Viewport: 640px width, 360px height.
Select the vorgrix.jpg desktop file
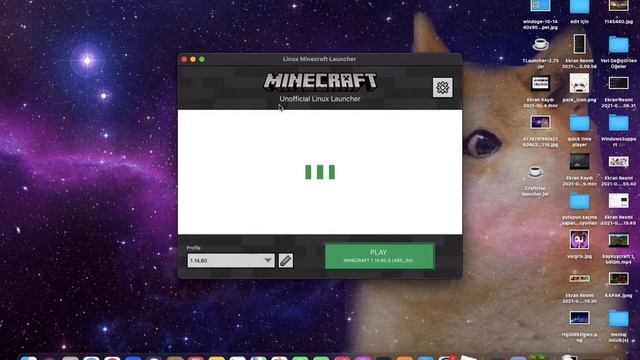click(x=579, y=240)
